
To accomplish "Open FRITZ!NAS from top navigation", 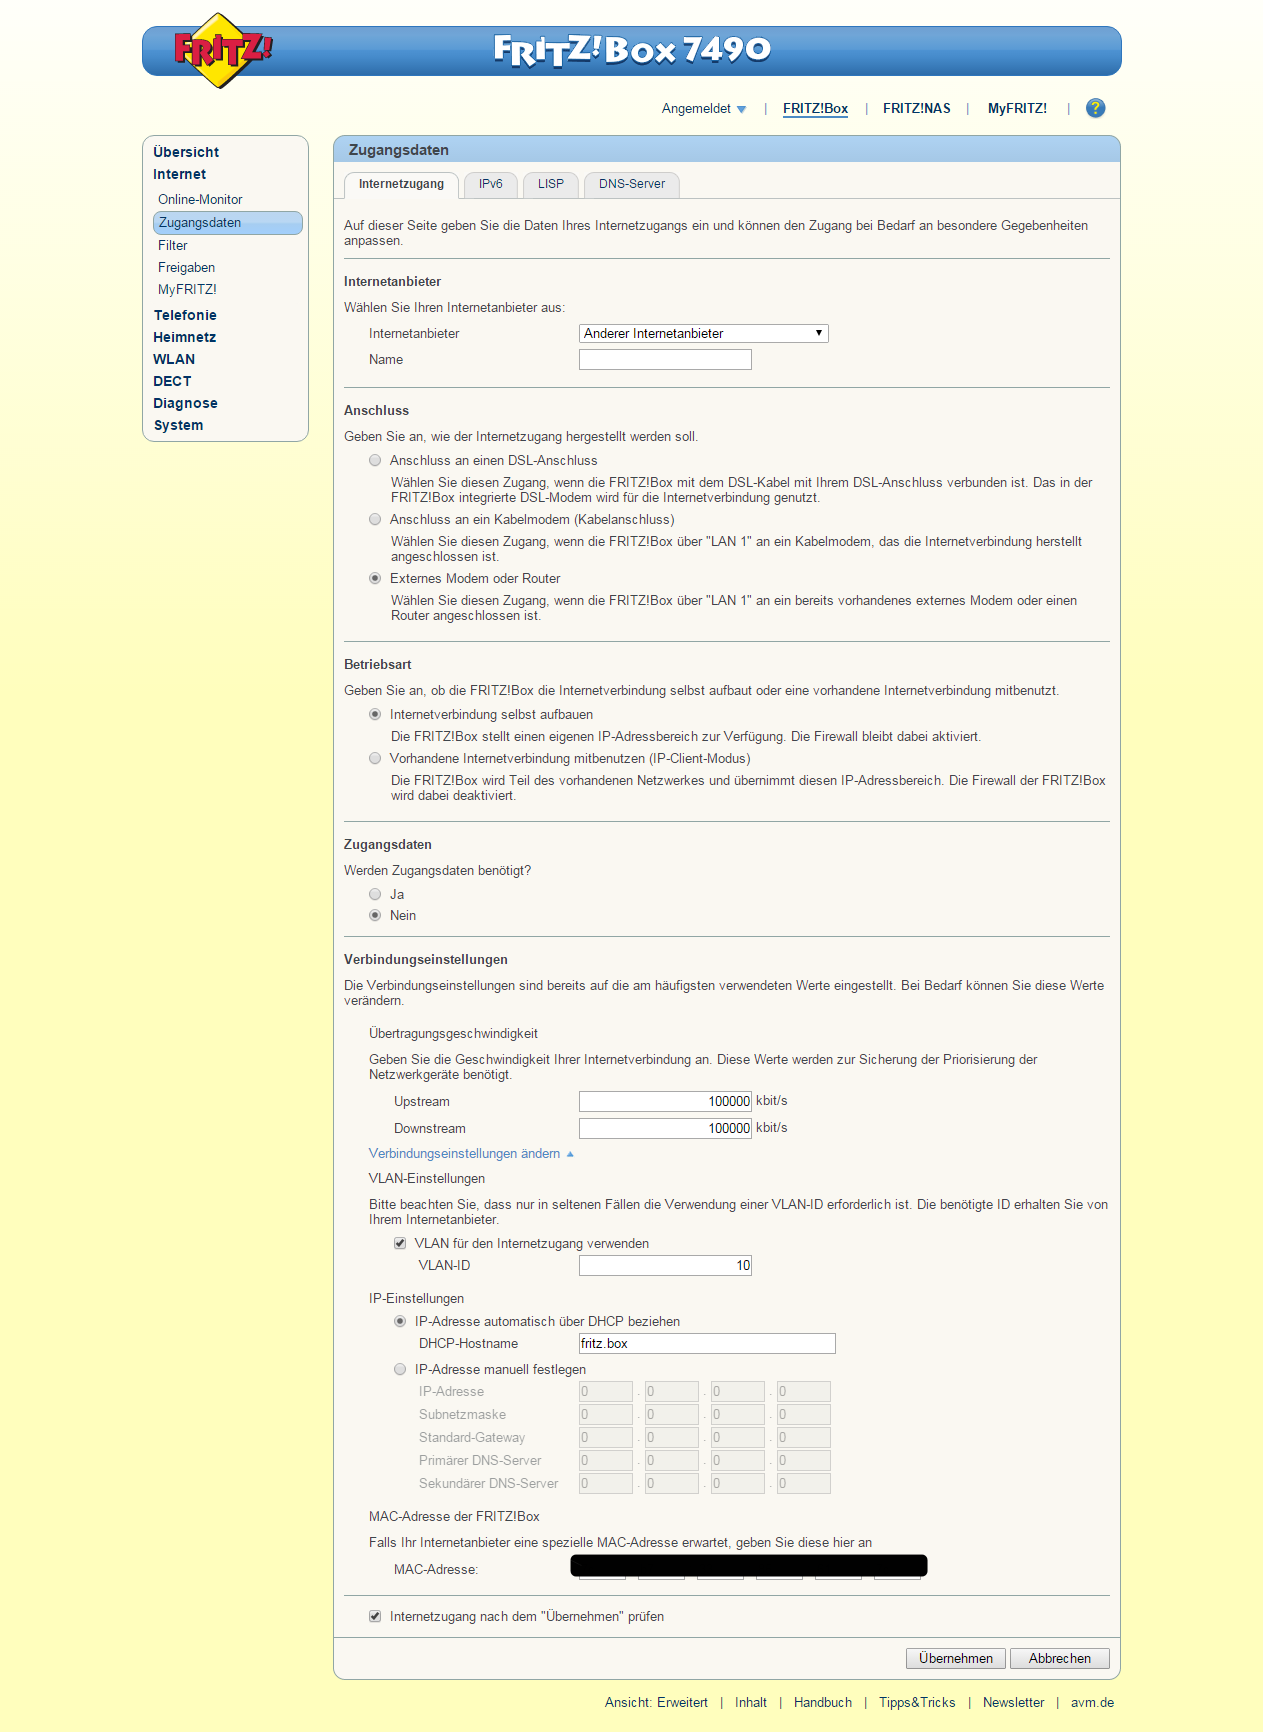I will [x=916, y=109].
